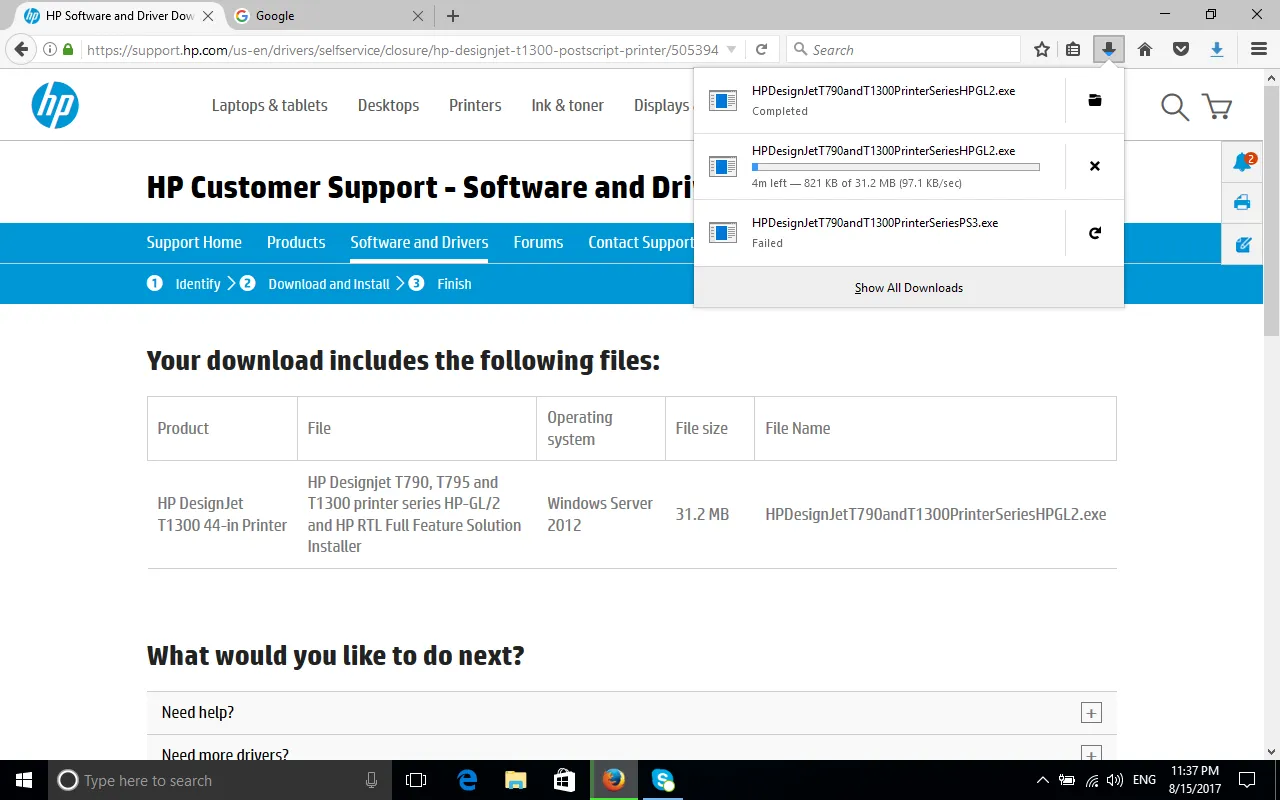The height and width of the screenshot is (800, 1280).
Task: Reload the current HP page
Action: pyautogui.click(x=761, y=49)
